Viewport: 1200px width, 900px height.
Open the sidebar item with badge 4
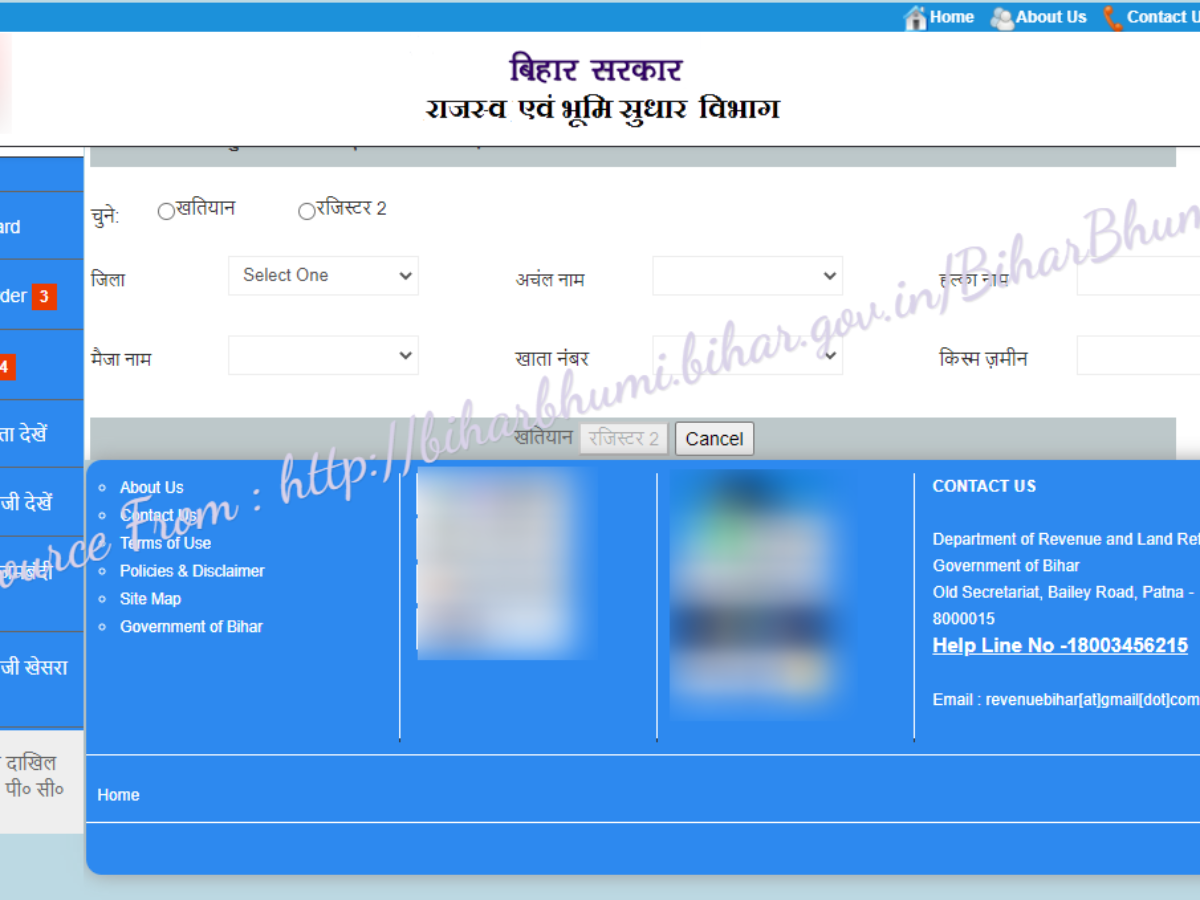[x=41, y=366]
